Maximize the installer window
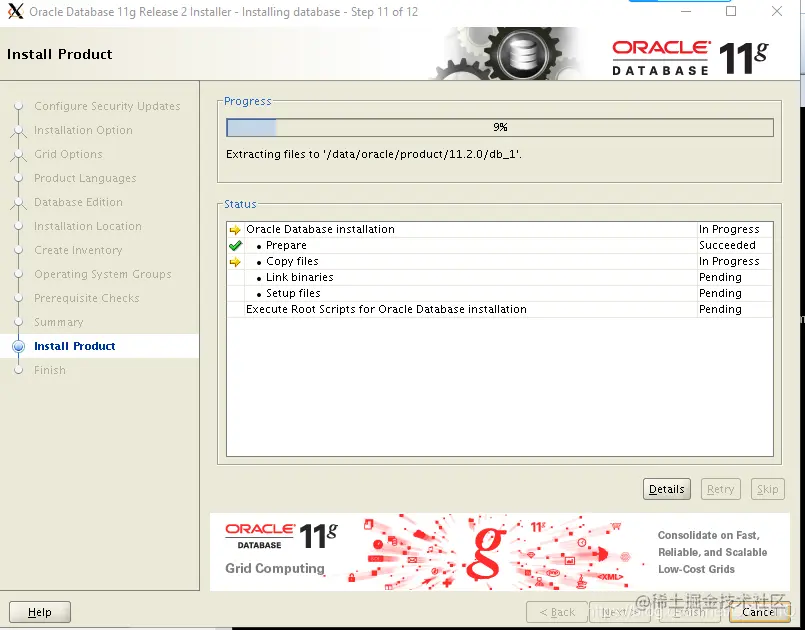 [x=731, y=11]
